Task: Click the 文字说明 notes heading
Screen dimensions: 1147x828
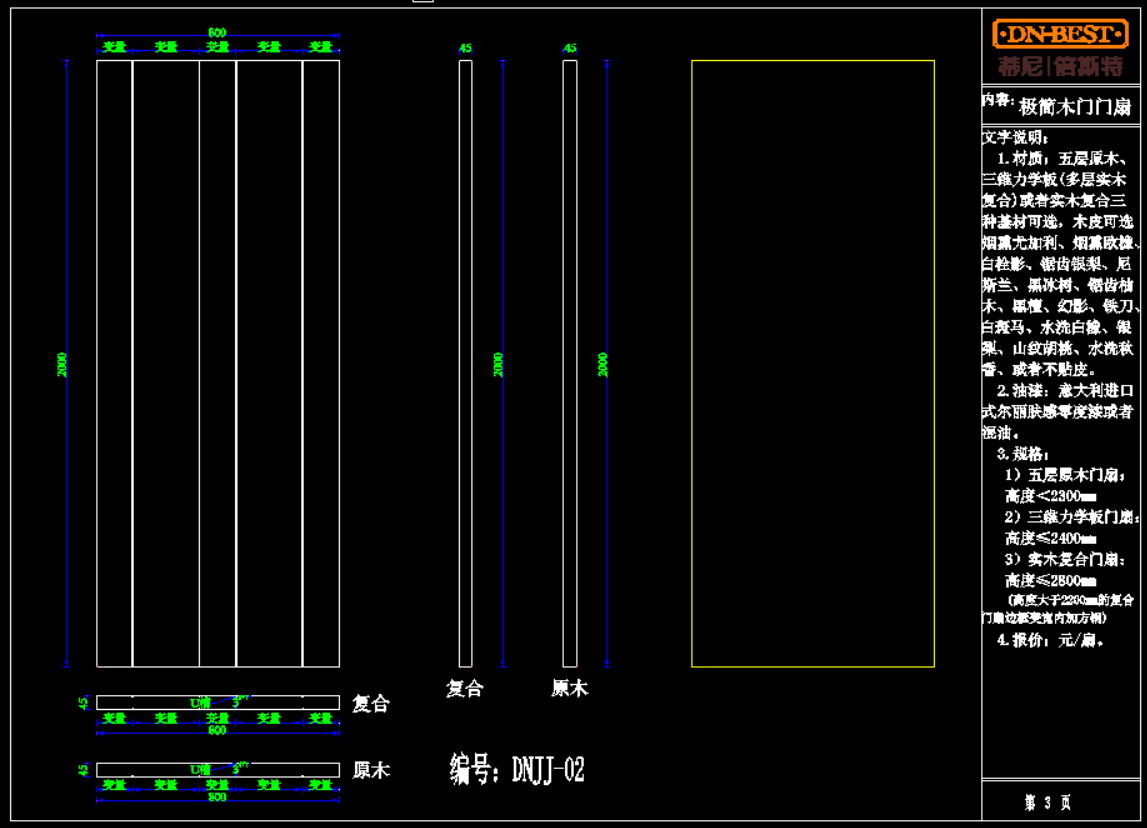Action: (1014, 137)
